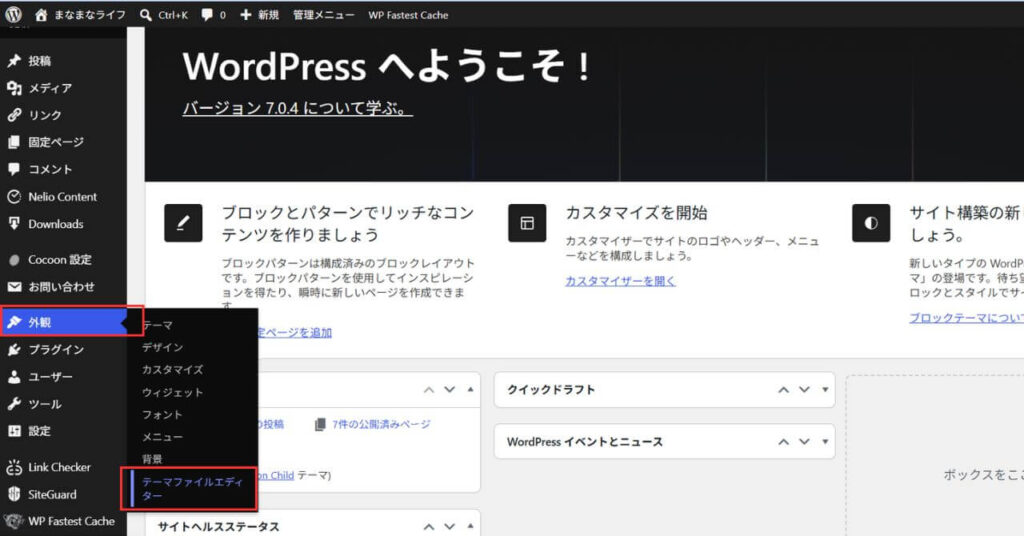This screenshot has width=1024, height=536.
Task: Click the pencil block editor icon
Action: coord(183,223)
